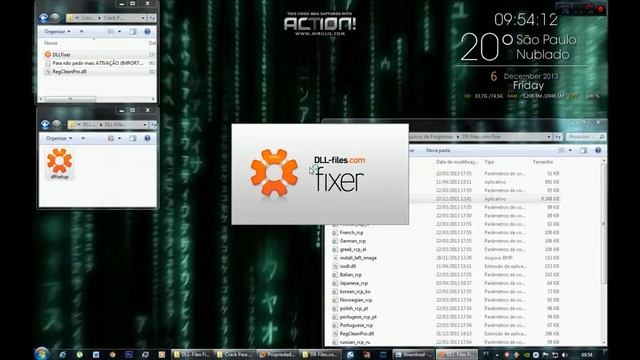The width and height of the screenshot is (640, 360).
Task: Open help in the dffsetup Explorer window
Action: pos(147,138)
